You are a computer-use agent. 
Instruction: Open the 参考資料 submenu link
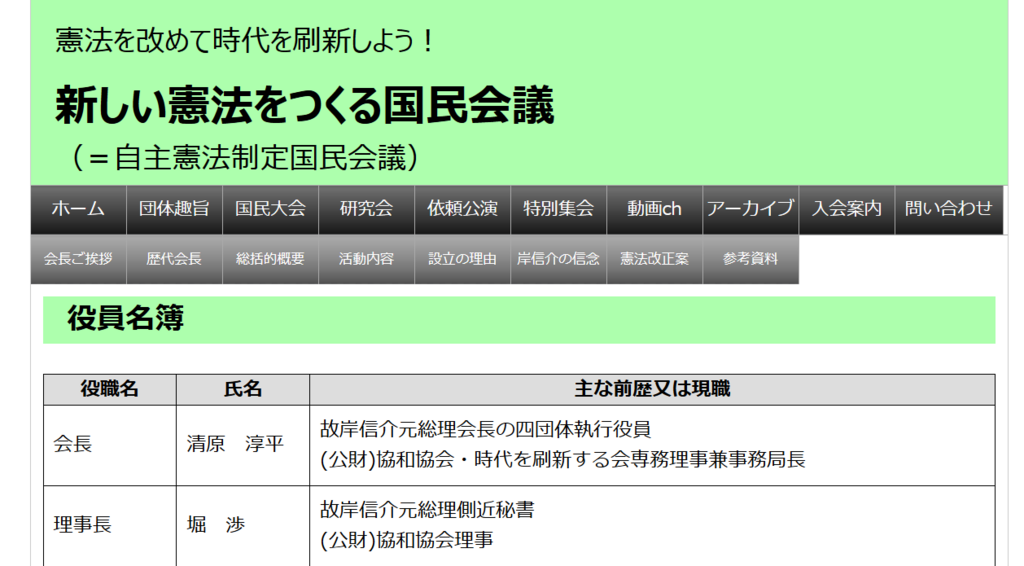click(x=750, y=259)
